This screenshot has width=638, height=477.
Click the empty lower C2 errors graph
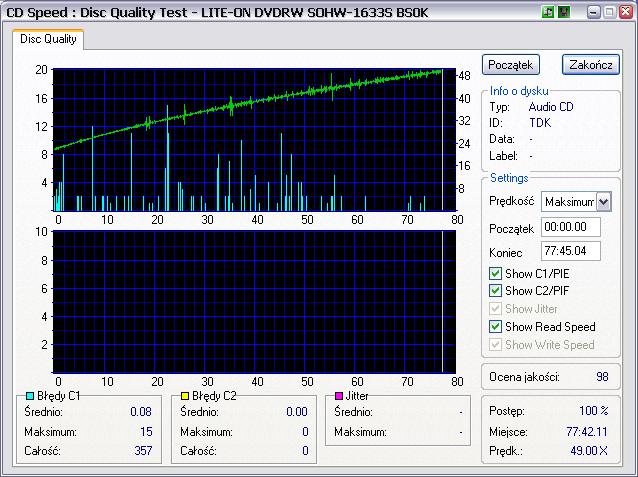click(254, 302)
